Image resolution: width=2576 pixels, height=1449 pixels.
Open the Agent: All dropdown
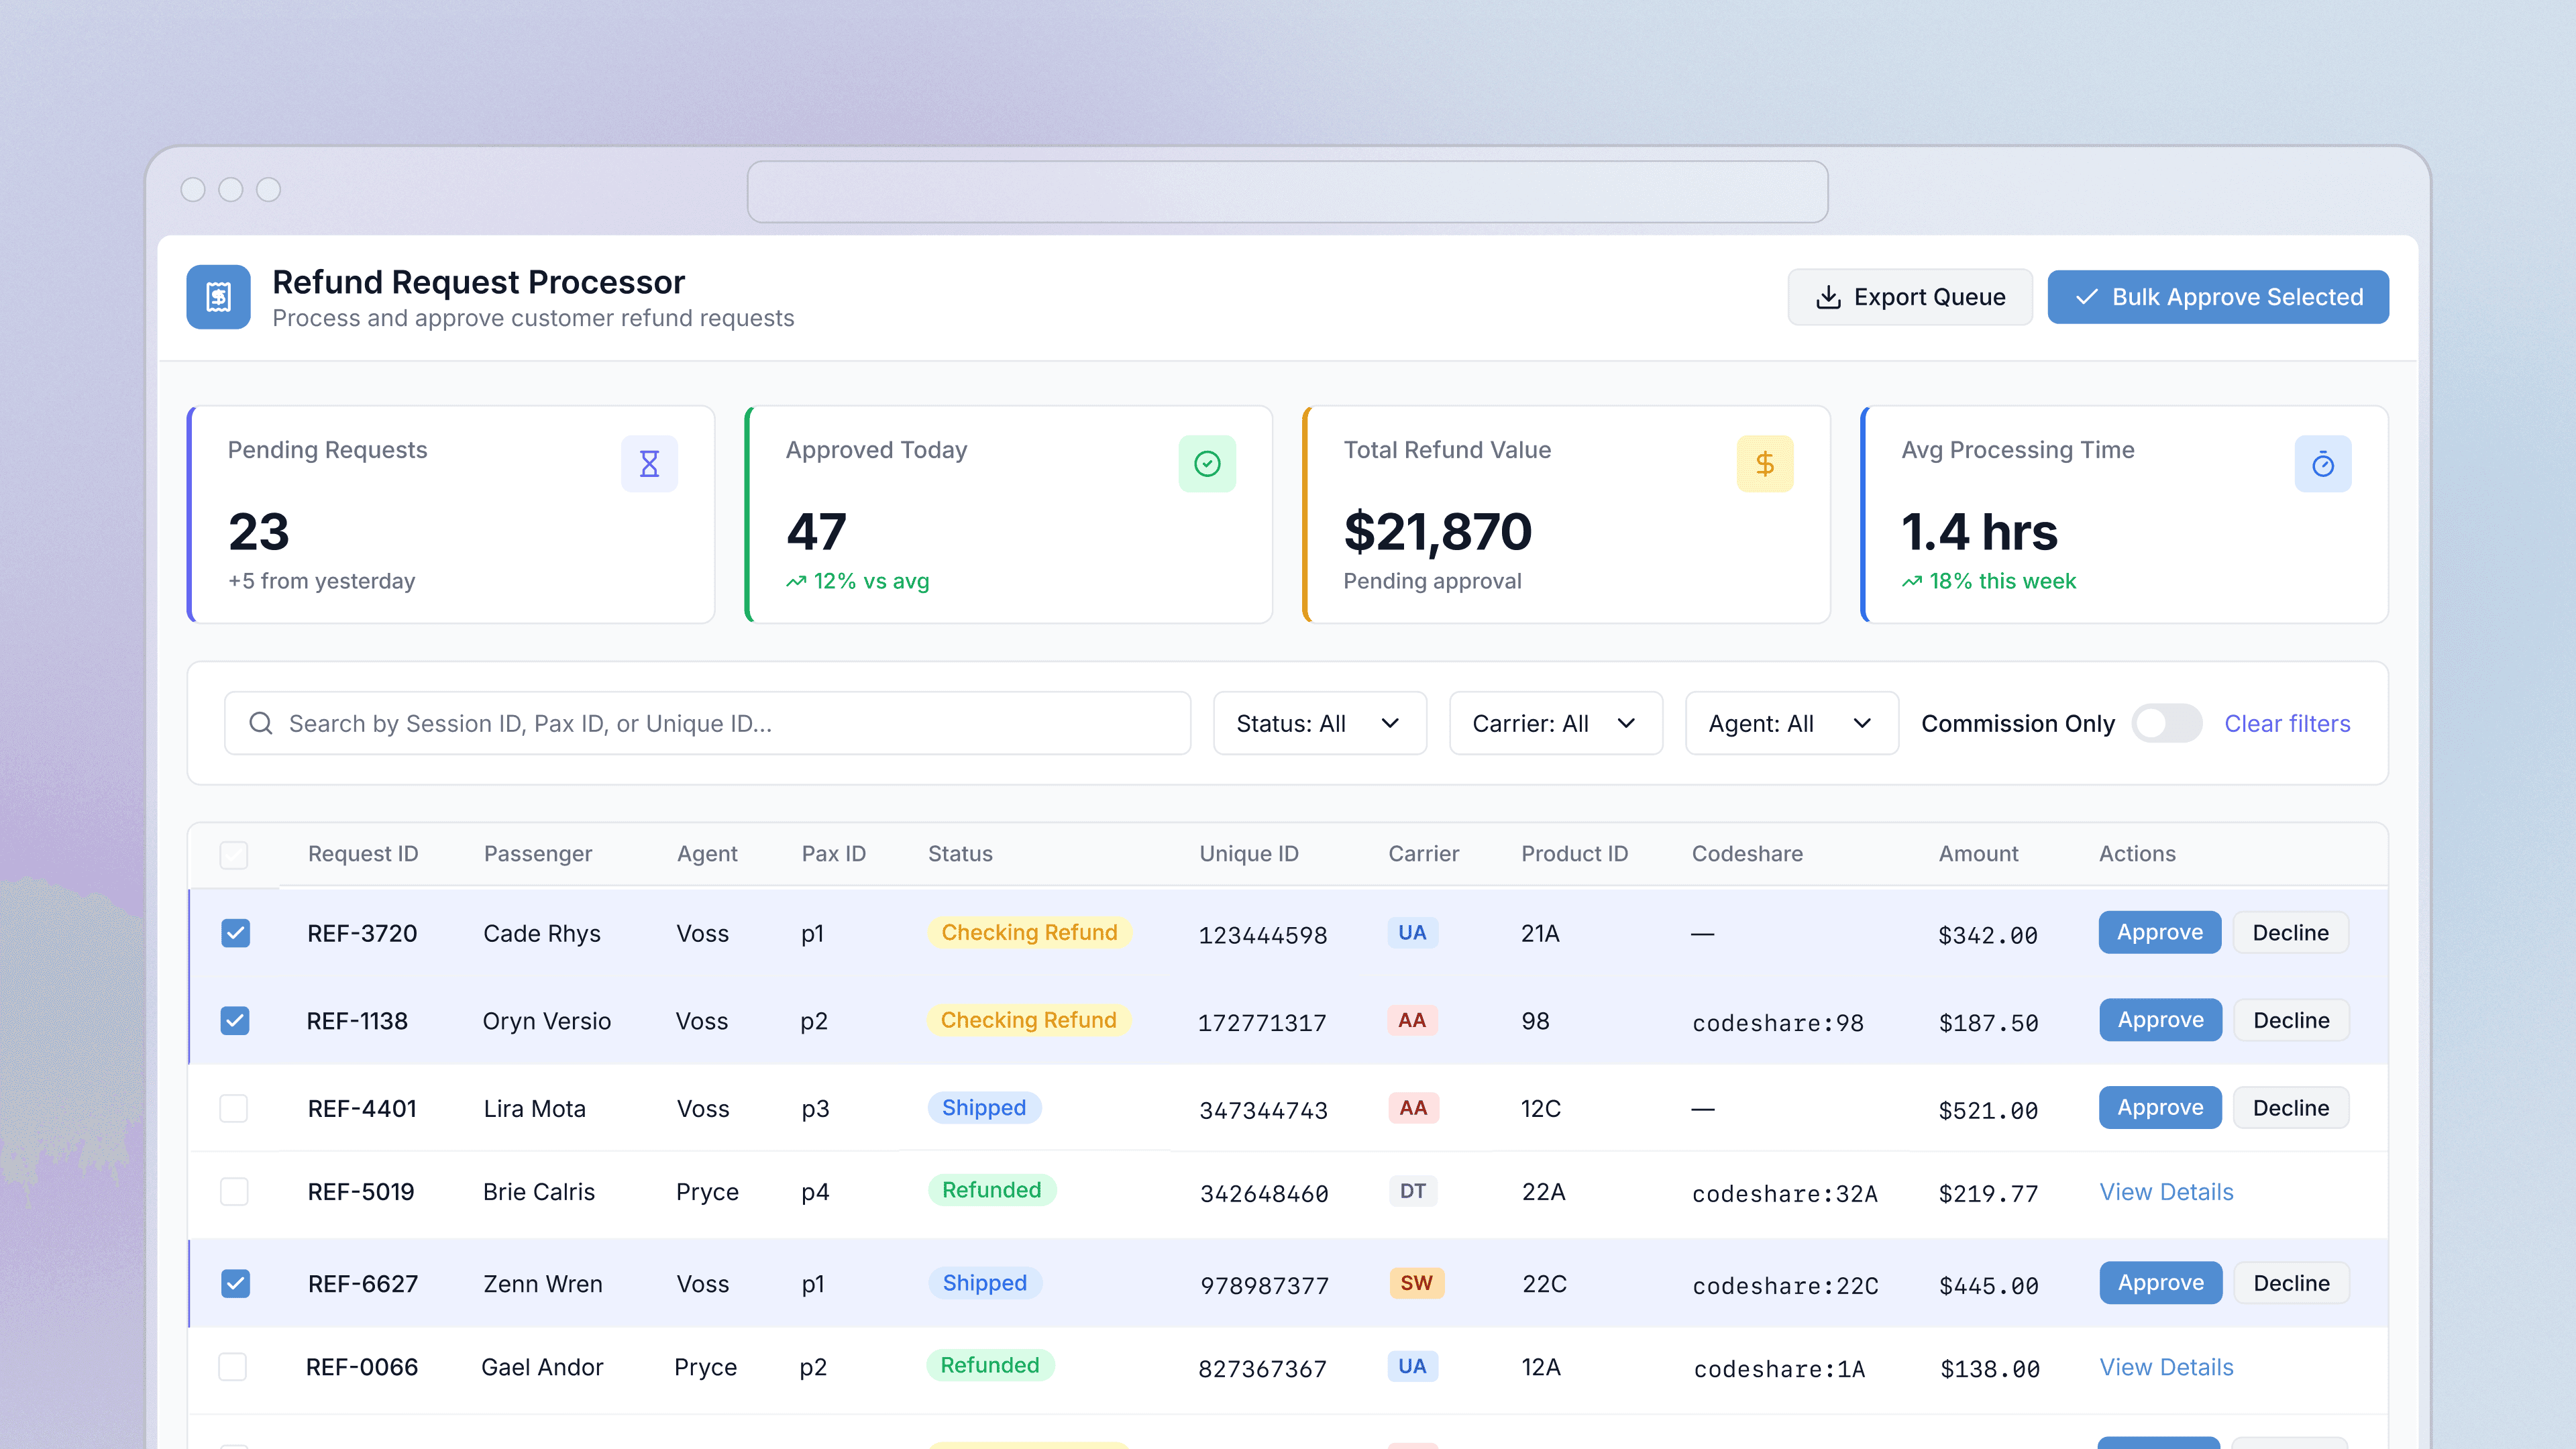pyautogui.click(x=1791, y=723)
